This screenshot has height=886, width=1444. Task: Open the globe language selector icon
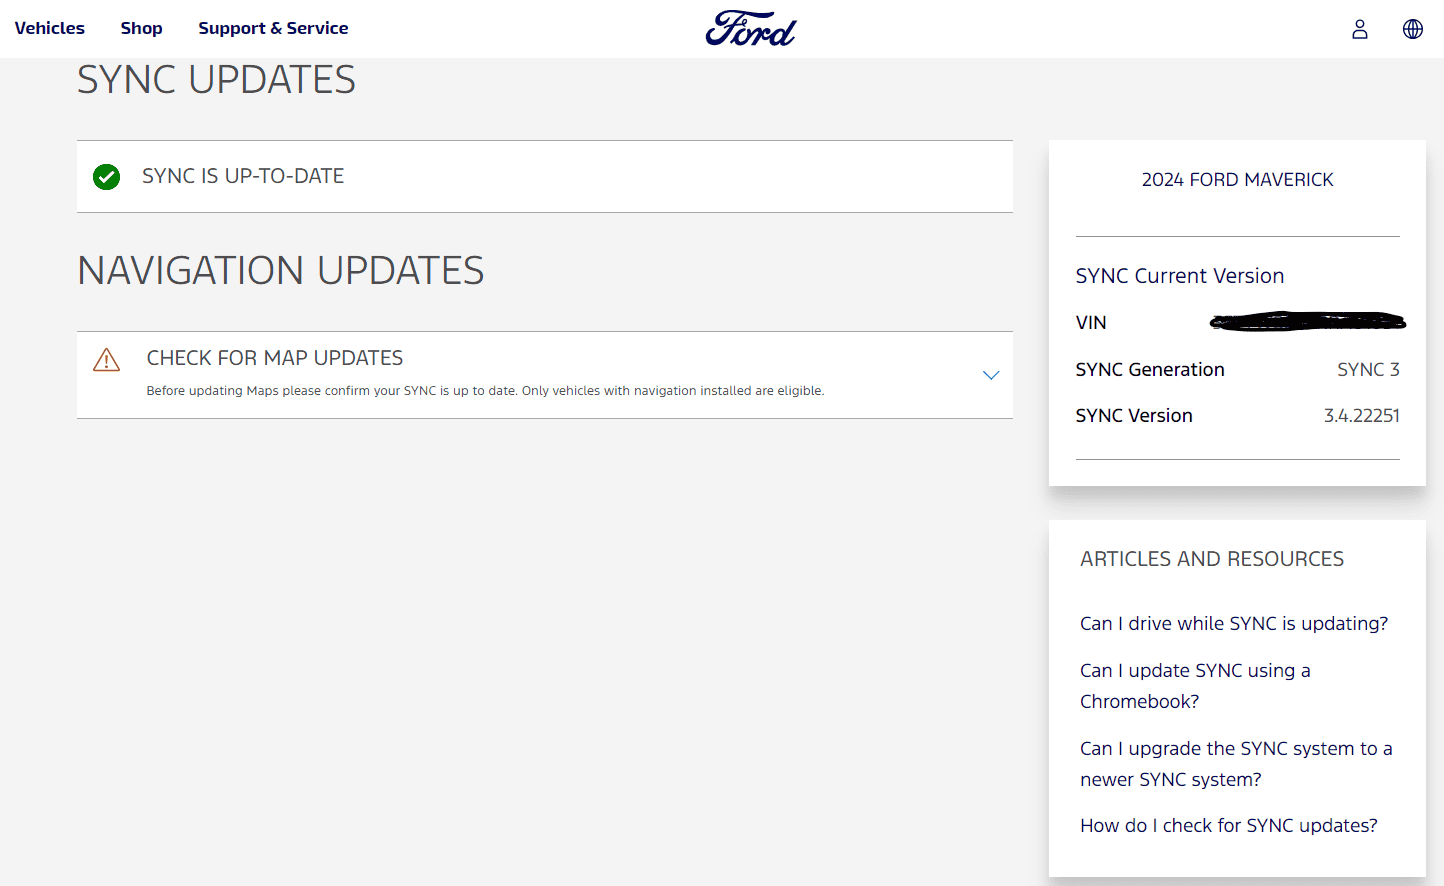pyautogui.click(x=1413, y=29)
